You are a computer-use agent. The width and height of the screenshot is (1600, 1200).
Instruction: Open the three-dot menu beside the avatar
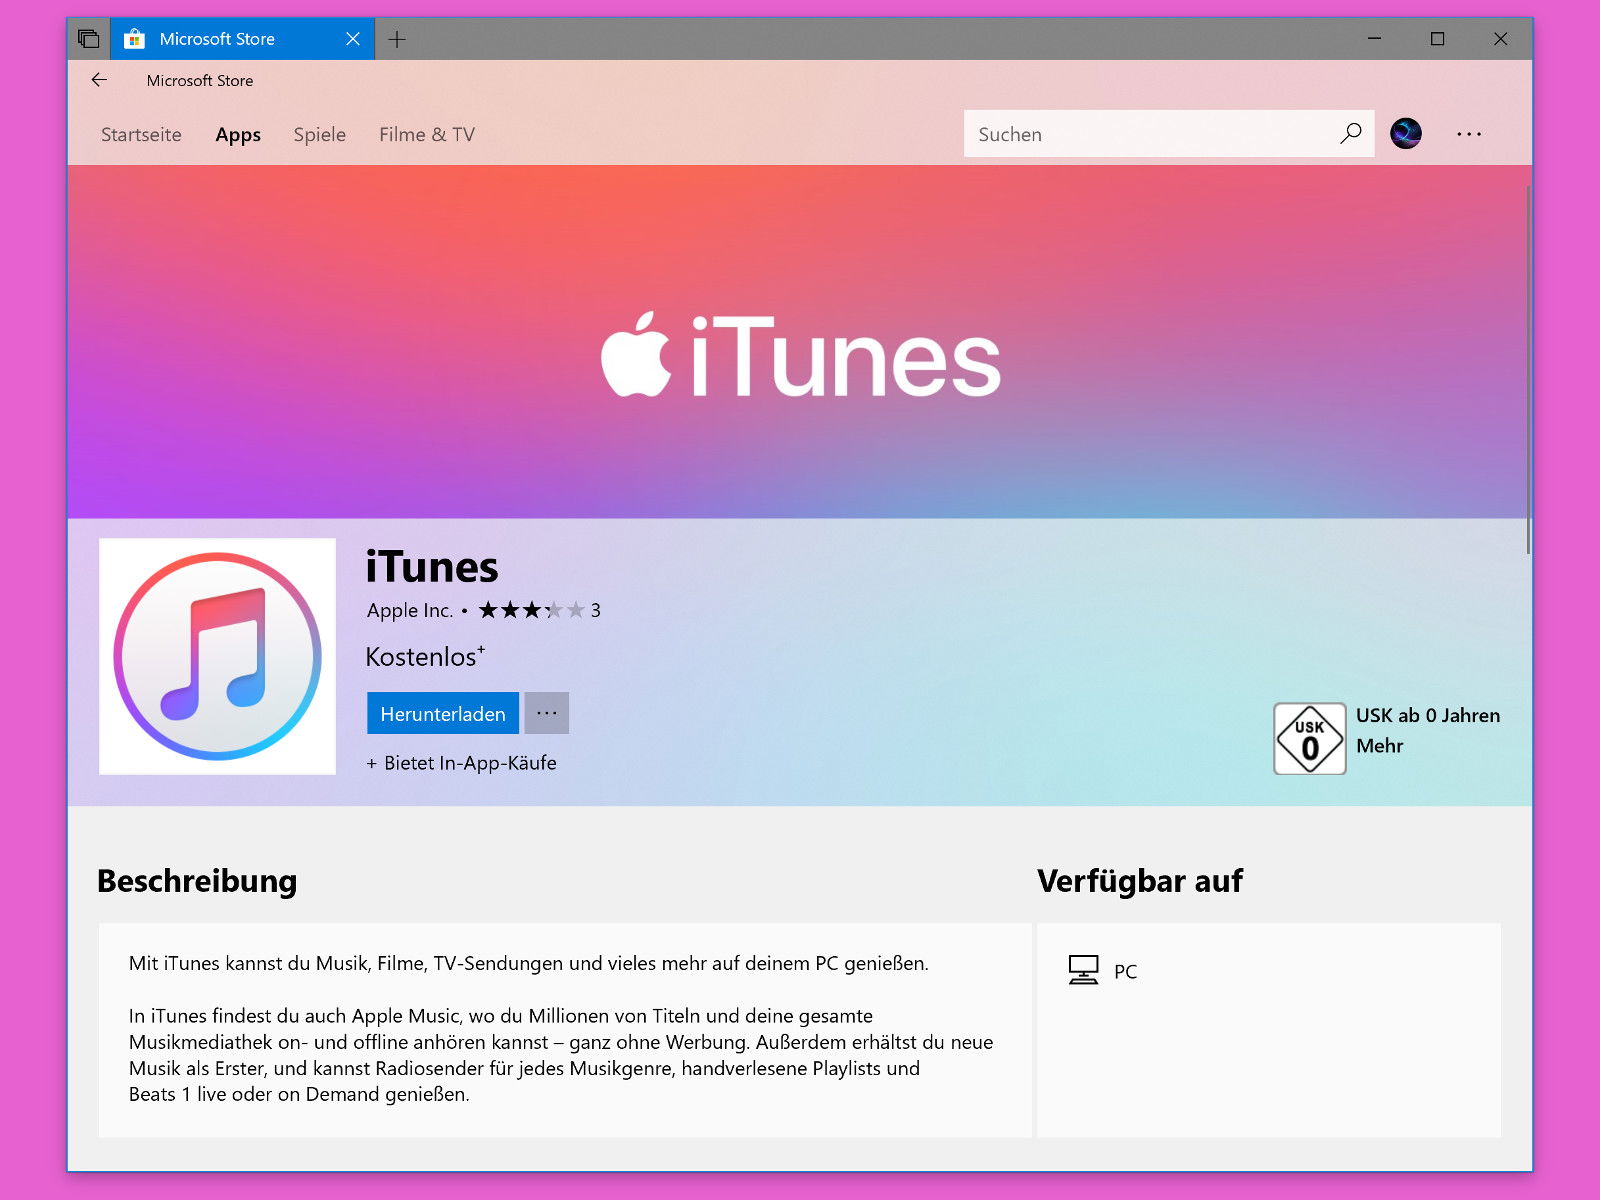pos(1469,134)
